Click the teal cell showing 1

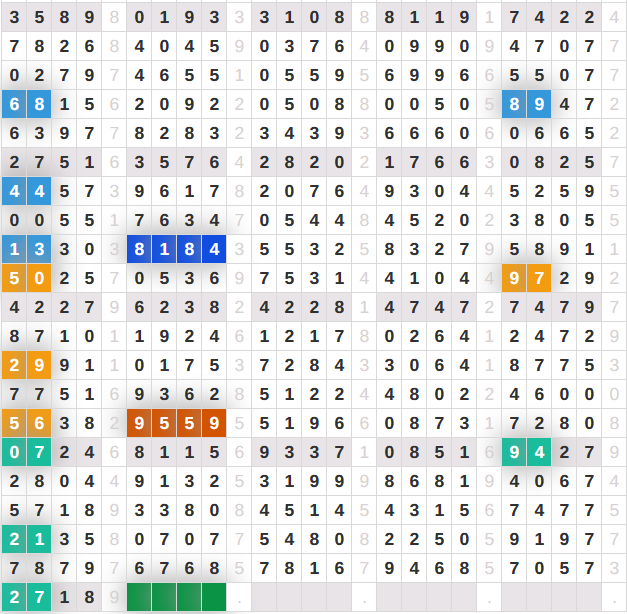[39, 540]
